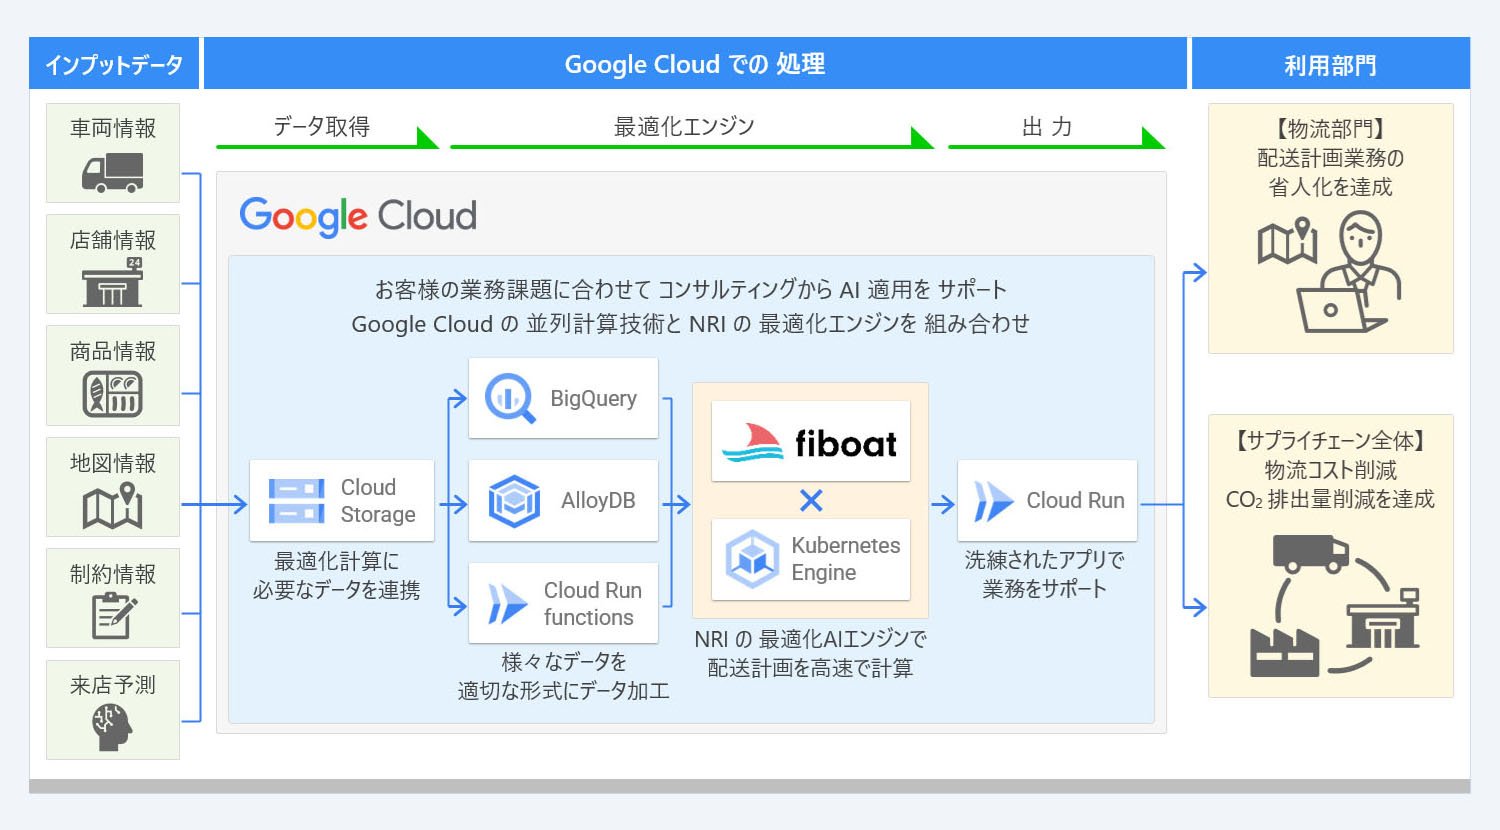Click the Cloud Run functions text label
The width and height of the screenshot is (1500, 830).
pyautogui.click(x=592, y=604)
